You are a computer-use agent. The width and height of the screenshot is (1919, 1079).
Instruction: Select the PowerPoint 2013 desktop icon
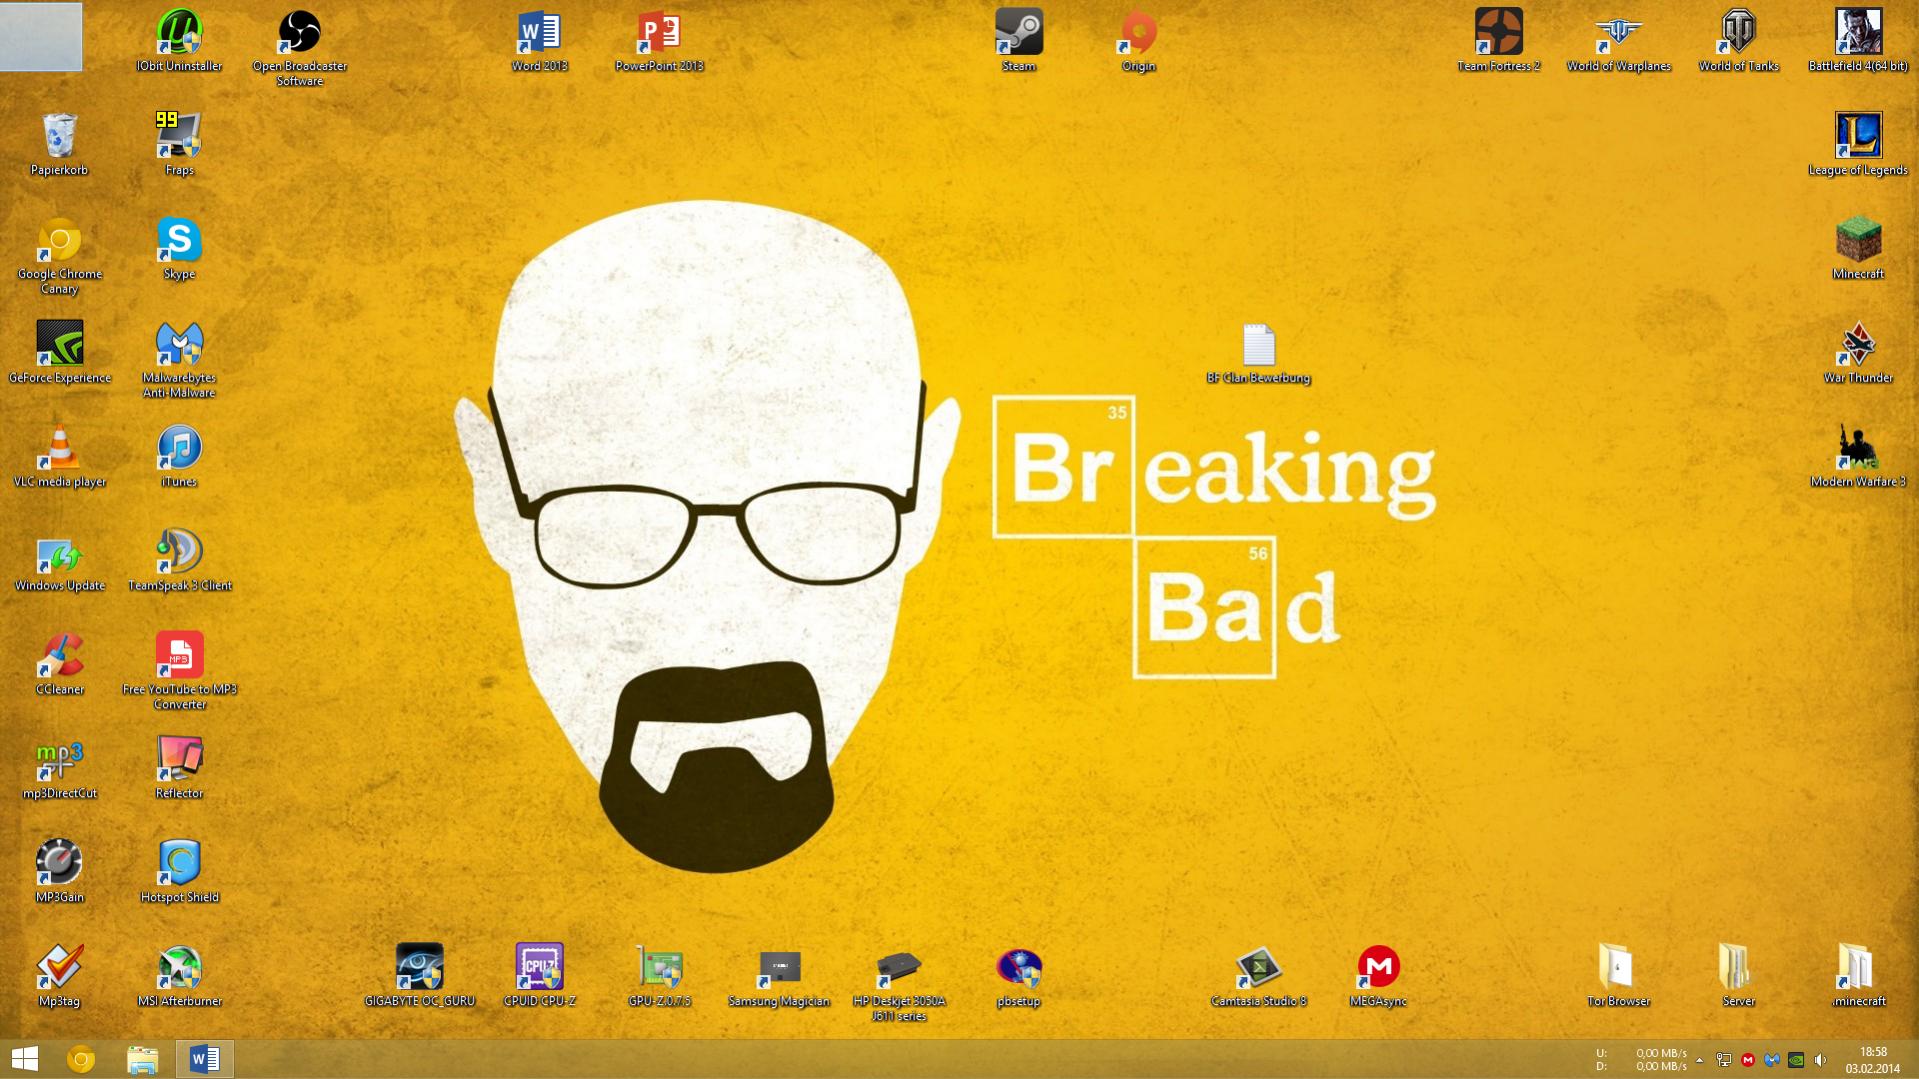pos(659,41)
